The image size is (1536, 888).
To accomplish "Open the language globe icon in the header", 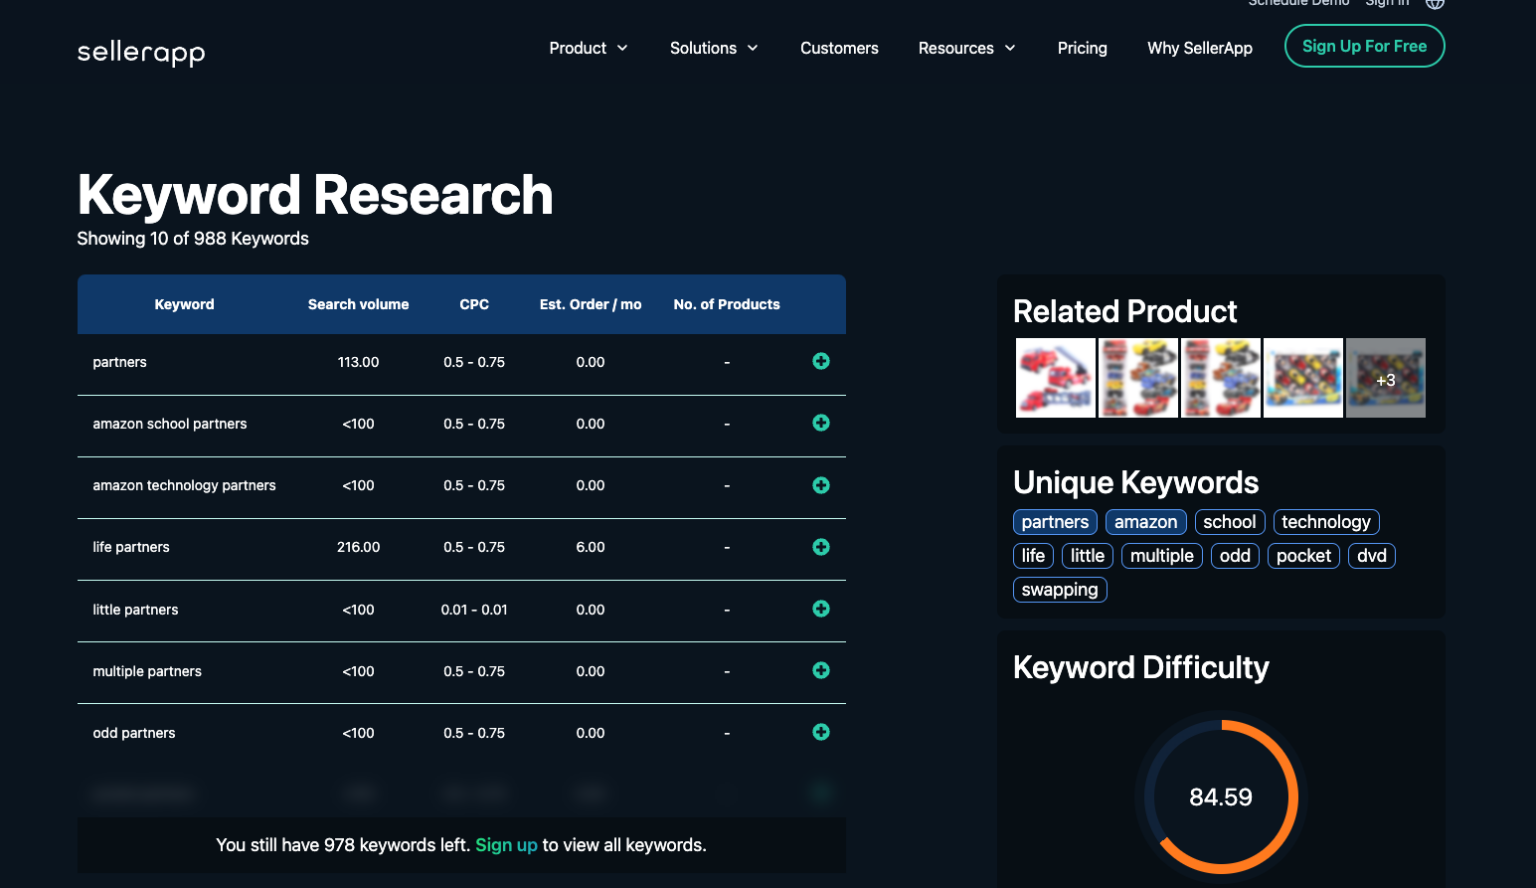I will click(x=1435, y=4).
